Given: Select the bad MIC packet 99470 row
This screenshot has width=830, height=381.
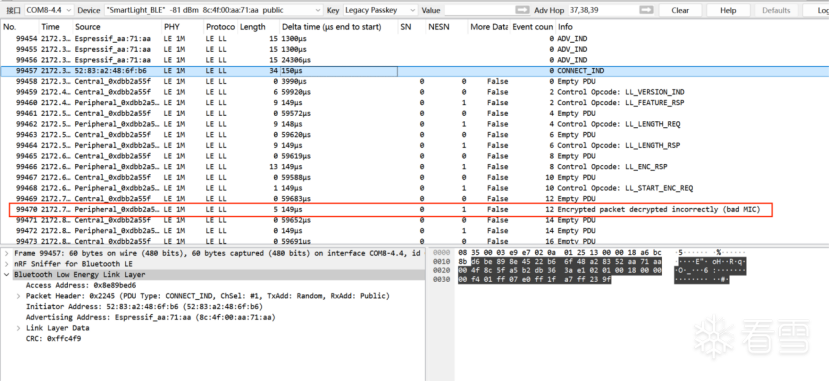Looking at the screenshot, I should (414, 210).
